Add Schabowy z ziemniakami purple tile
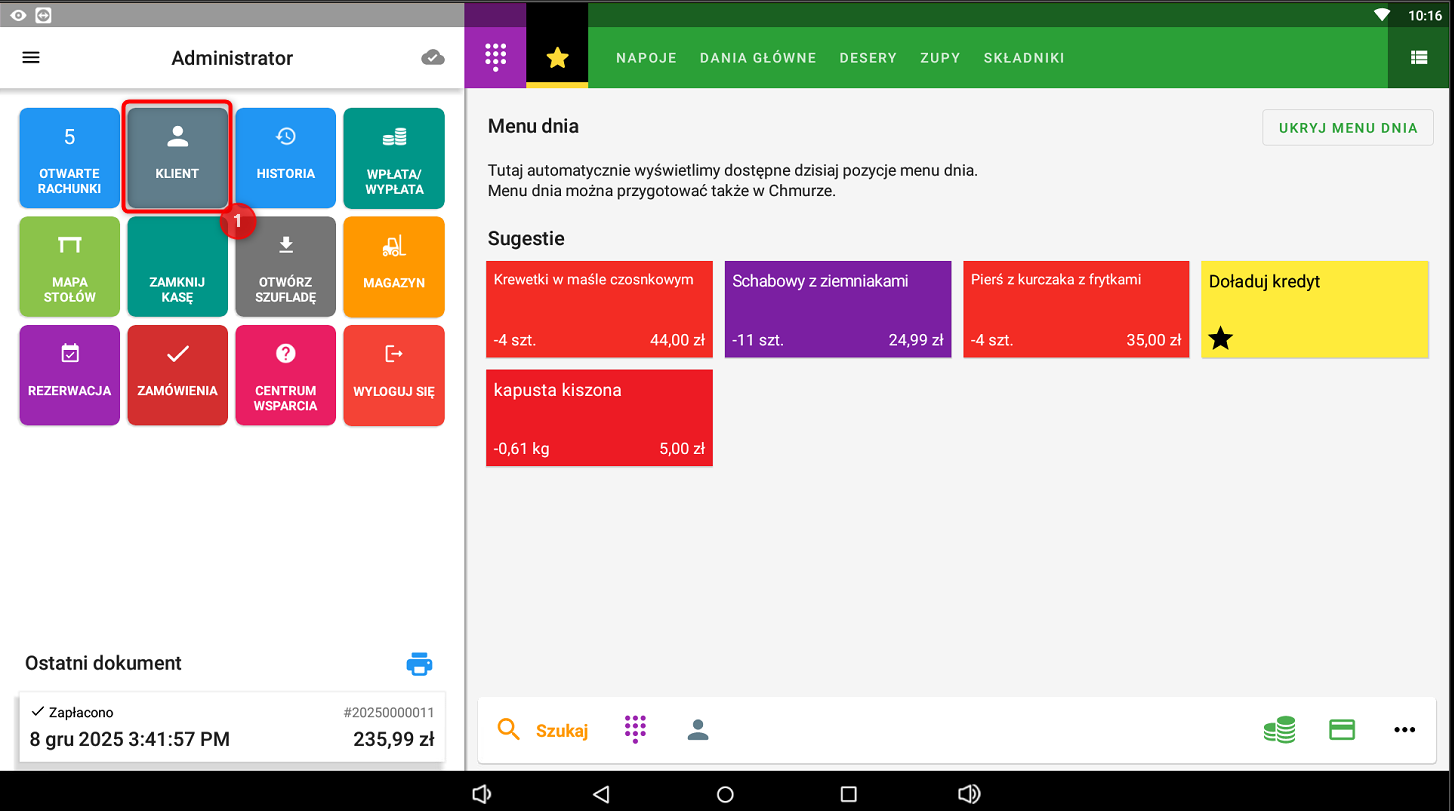The width and height of the screenshot is (1454, 811). [837, 309]
